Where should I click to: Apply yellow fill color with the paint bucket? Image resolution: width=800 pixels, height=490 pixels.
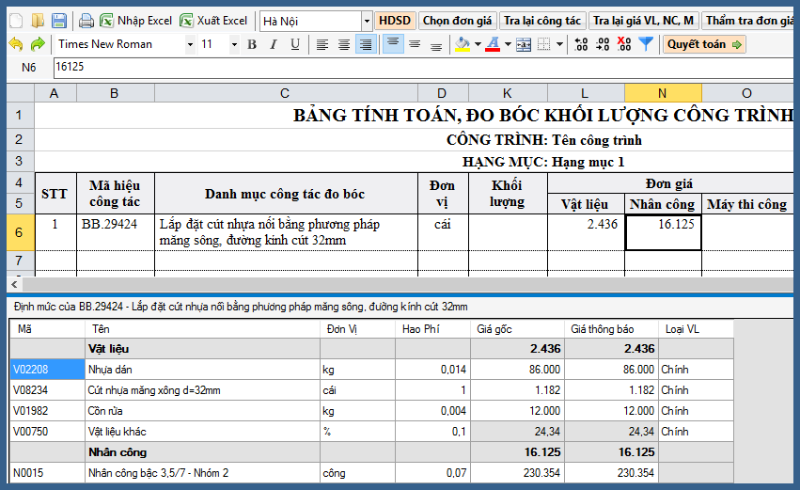[462, 44]
